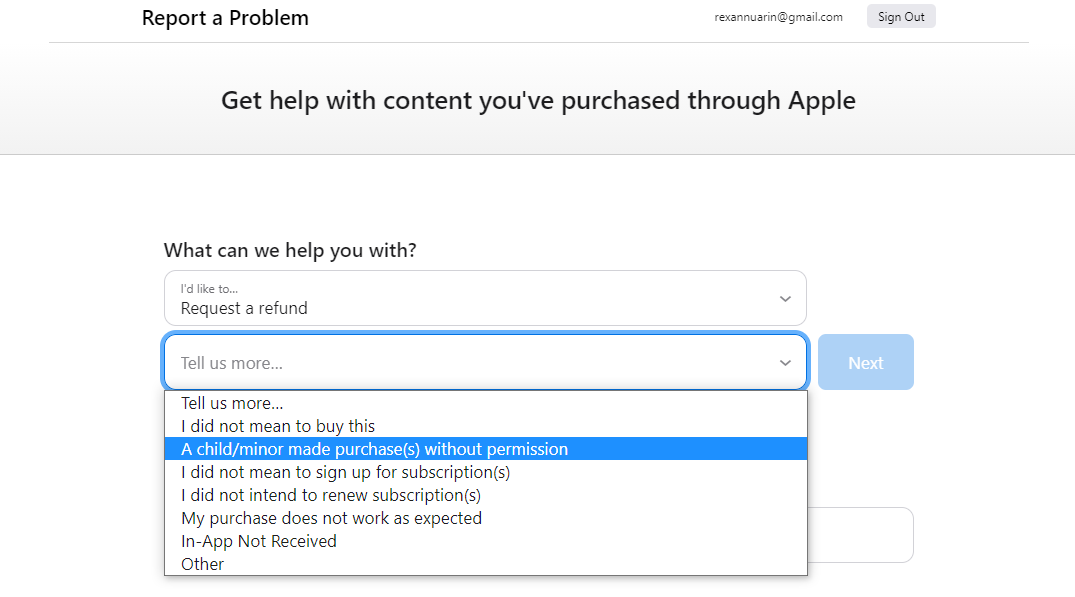Click the 'What can we help you with?' label

click(290, 250)
